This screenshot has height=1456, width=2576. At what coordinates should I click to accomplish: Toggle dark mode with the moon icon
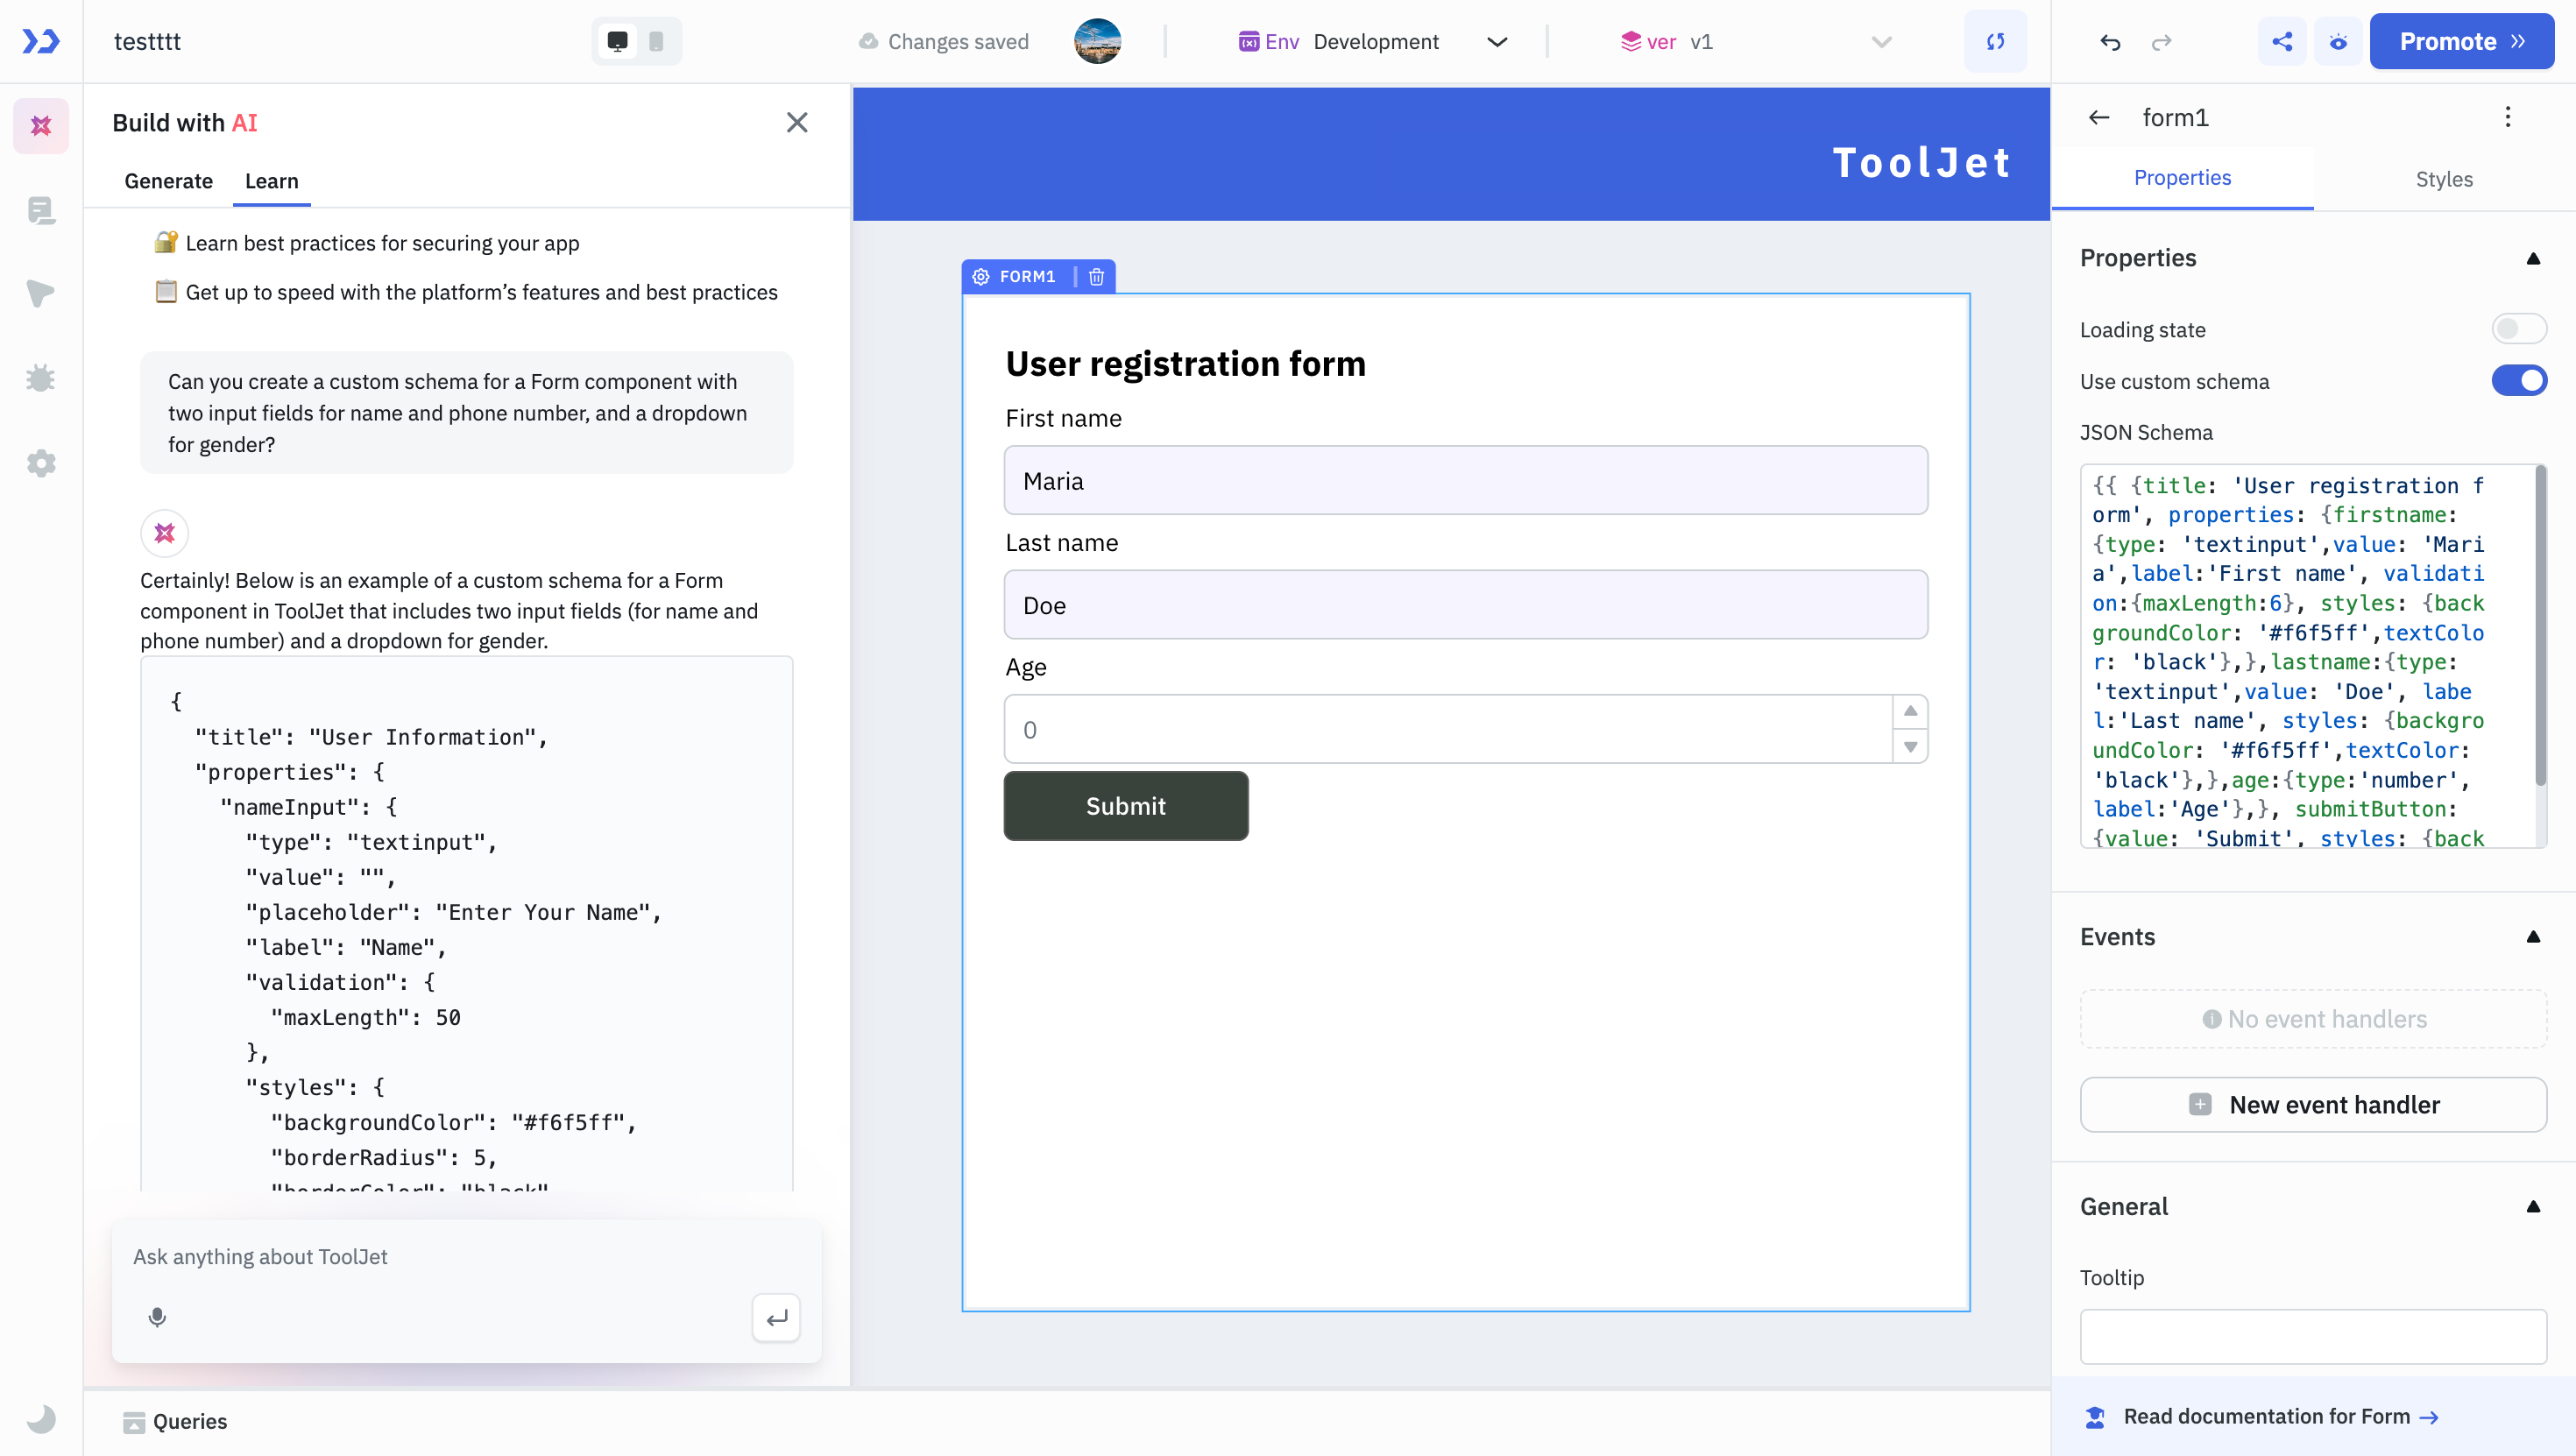pos(41,1418)
